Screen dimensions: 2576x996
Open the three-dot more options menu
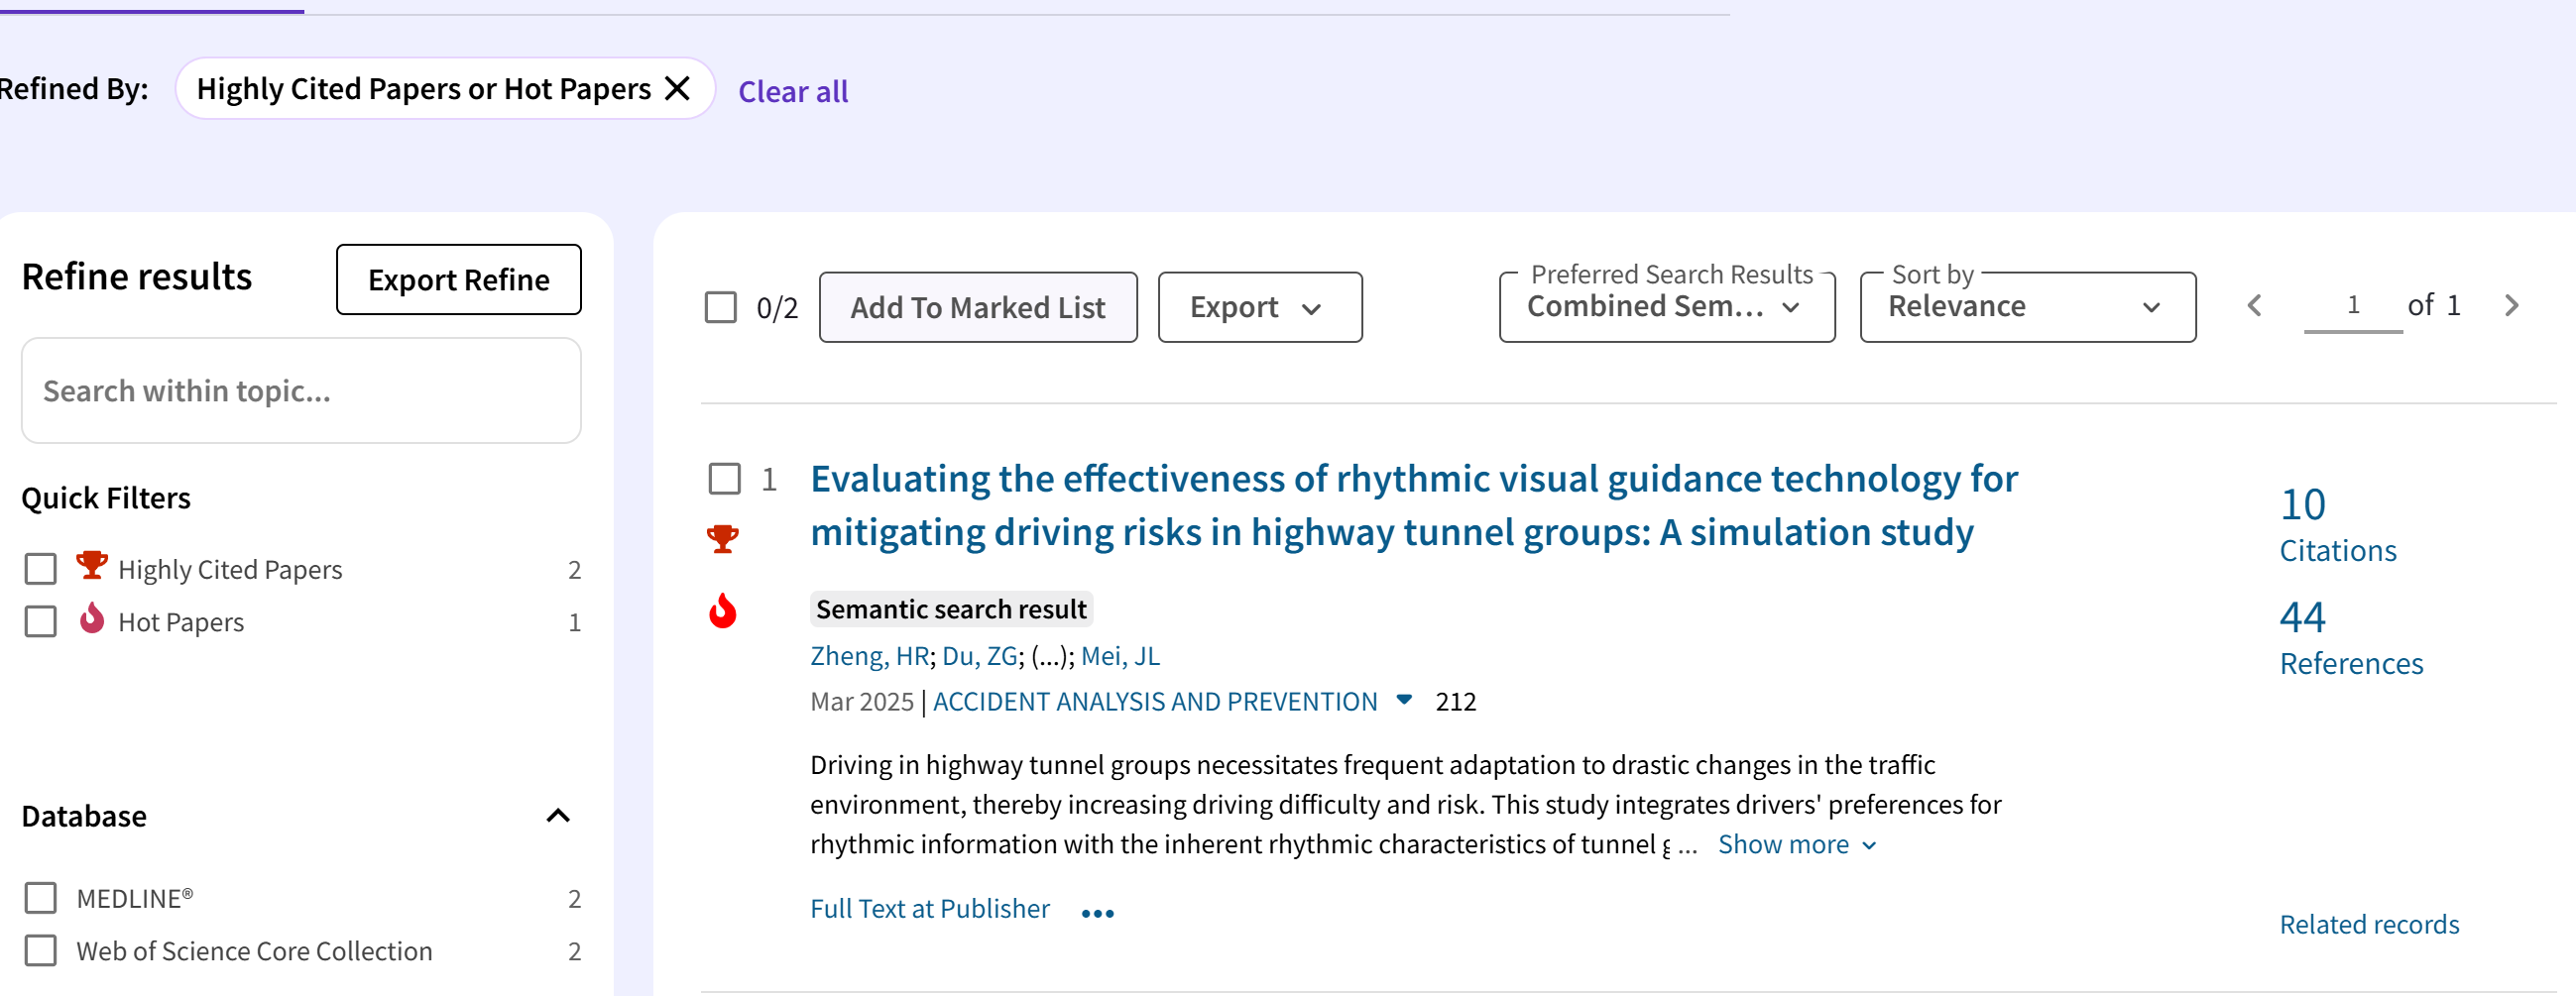point(1097,912)
